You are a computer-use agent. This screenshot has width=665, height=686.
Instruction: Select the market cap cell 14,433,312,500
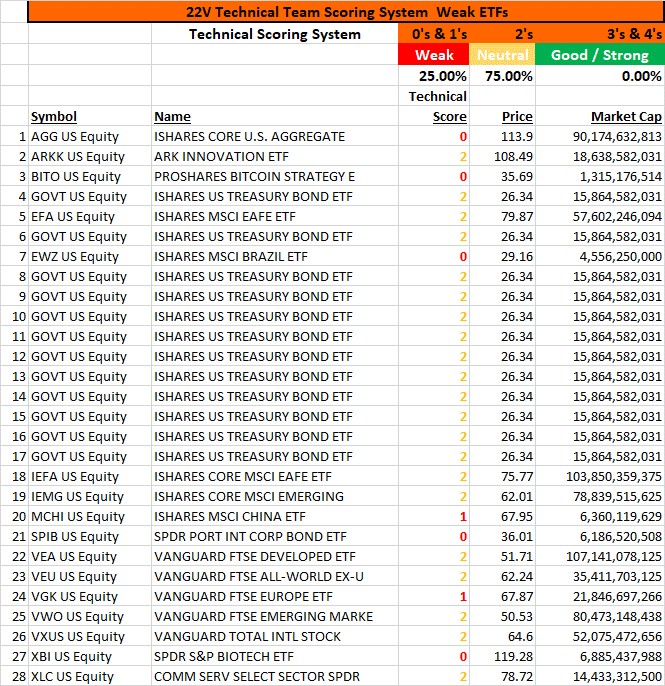point(600,676)
